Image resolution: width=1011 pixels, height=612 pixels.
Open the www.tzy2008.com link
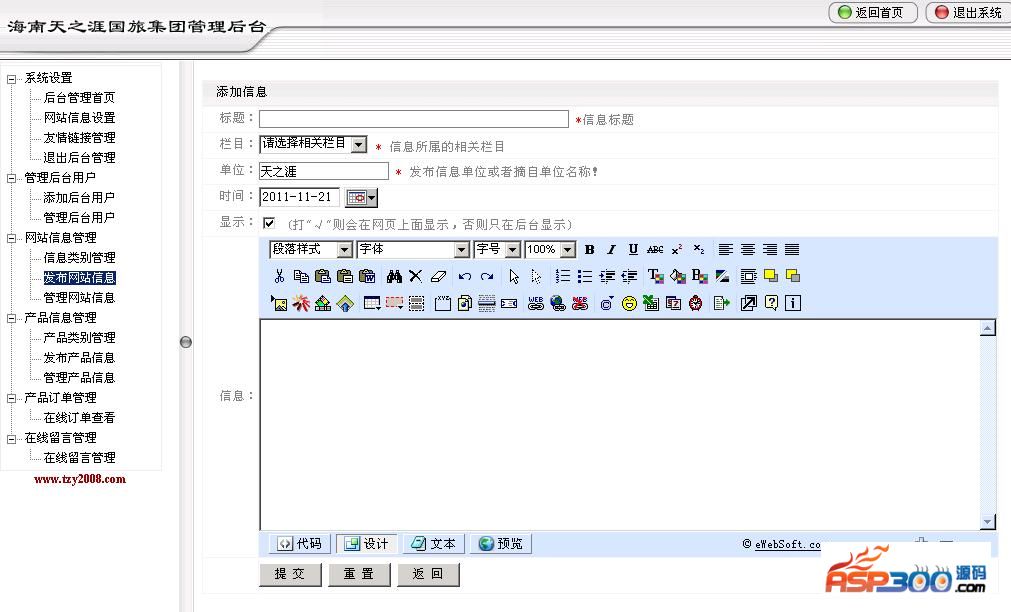tap(80, 479)
